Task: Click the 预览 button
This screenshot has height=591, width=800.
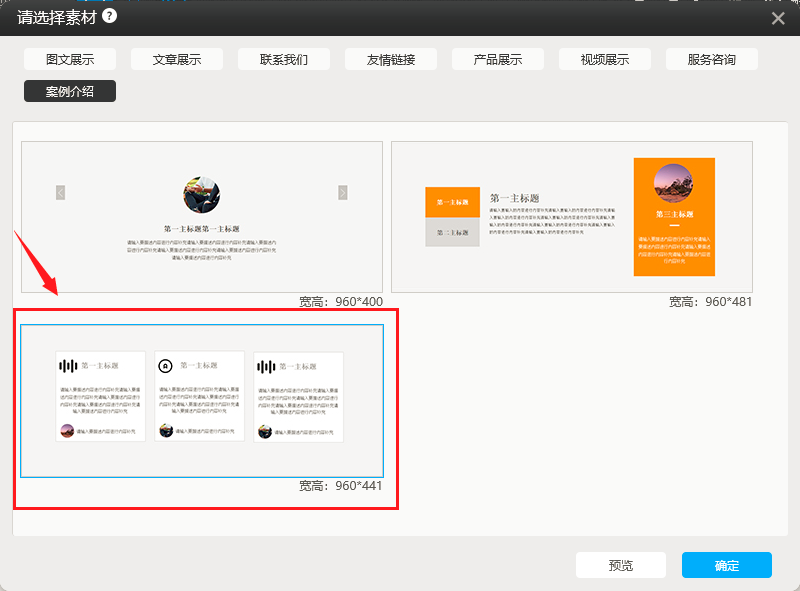Action: 621,565
